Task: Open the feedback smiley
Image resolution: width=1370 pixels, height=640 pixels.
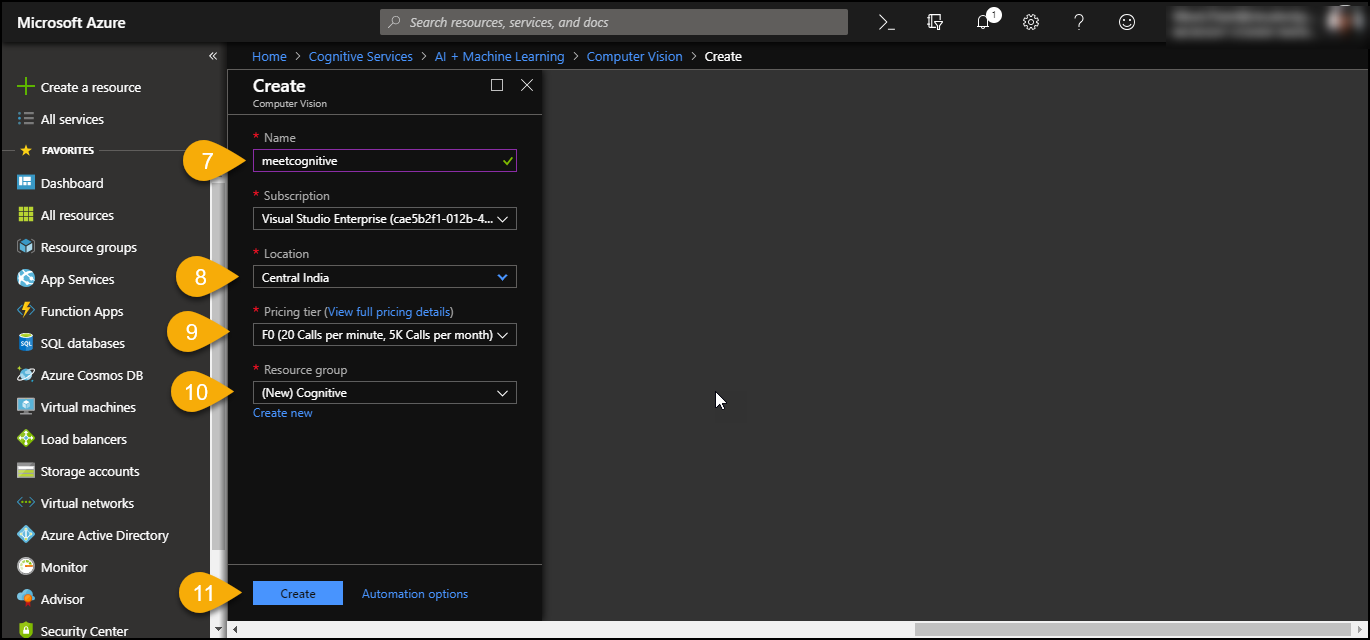Action: 1127,22
